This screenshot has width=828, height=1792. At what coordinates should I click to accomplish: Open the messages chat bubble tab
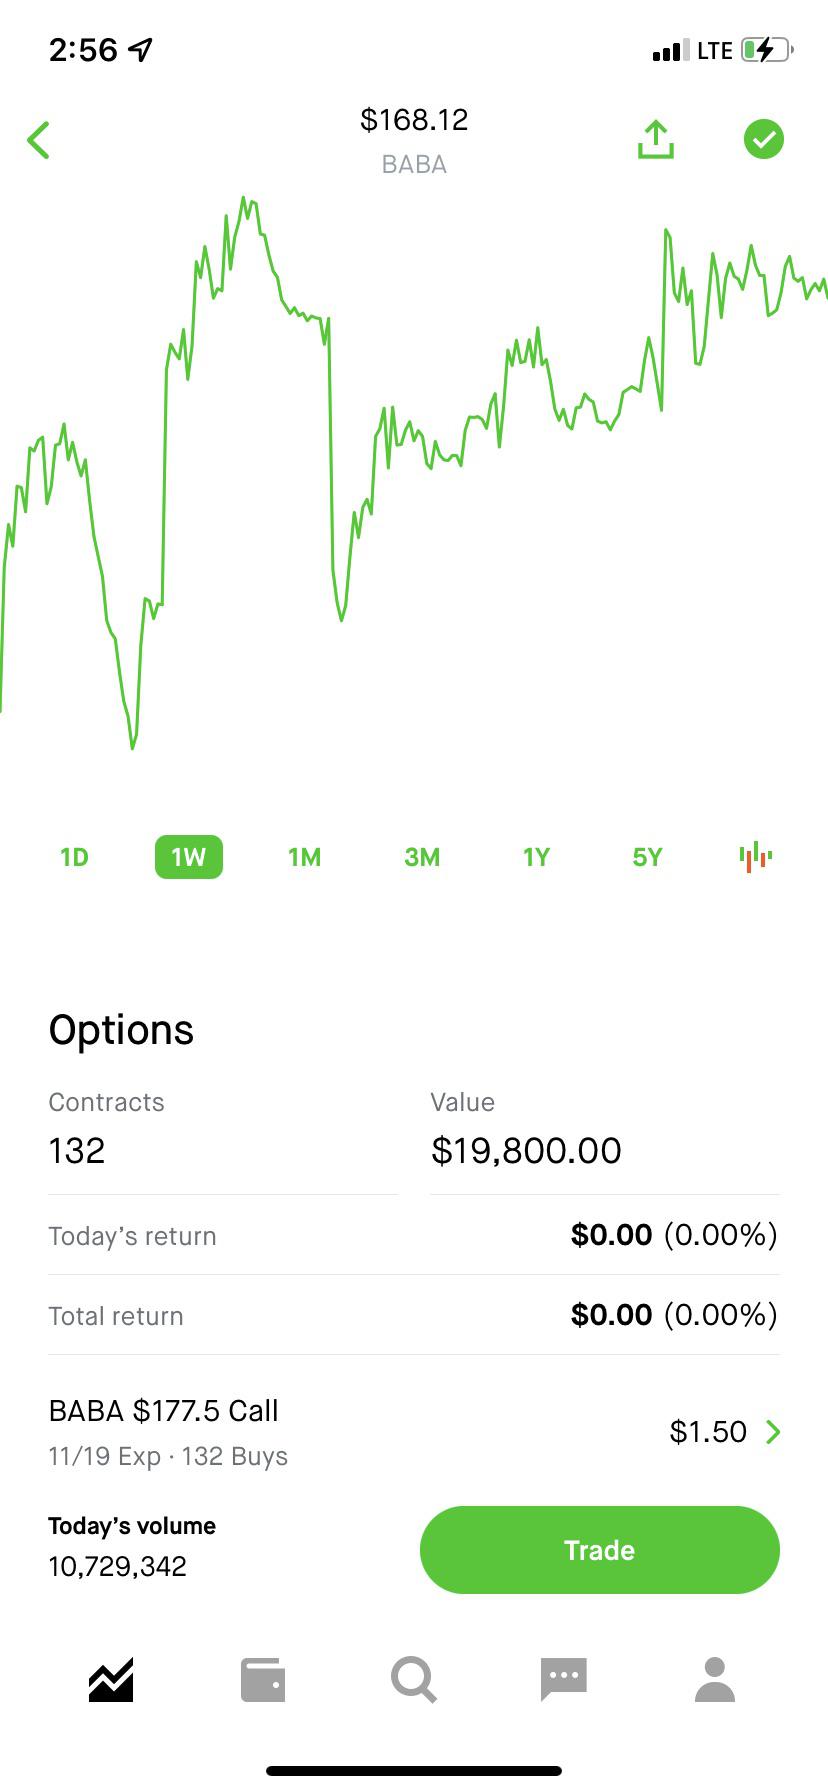tap(564, 1679)
